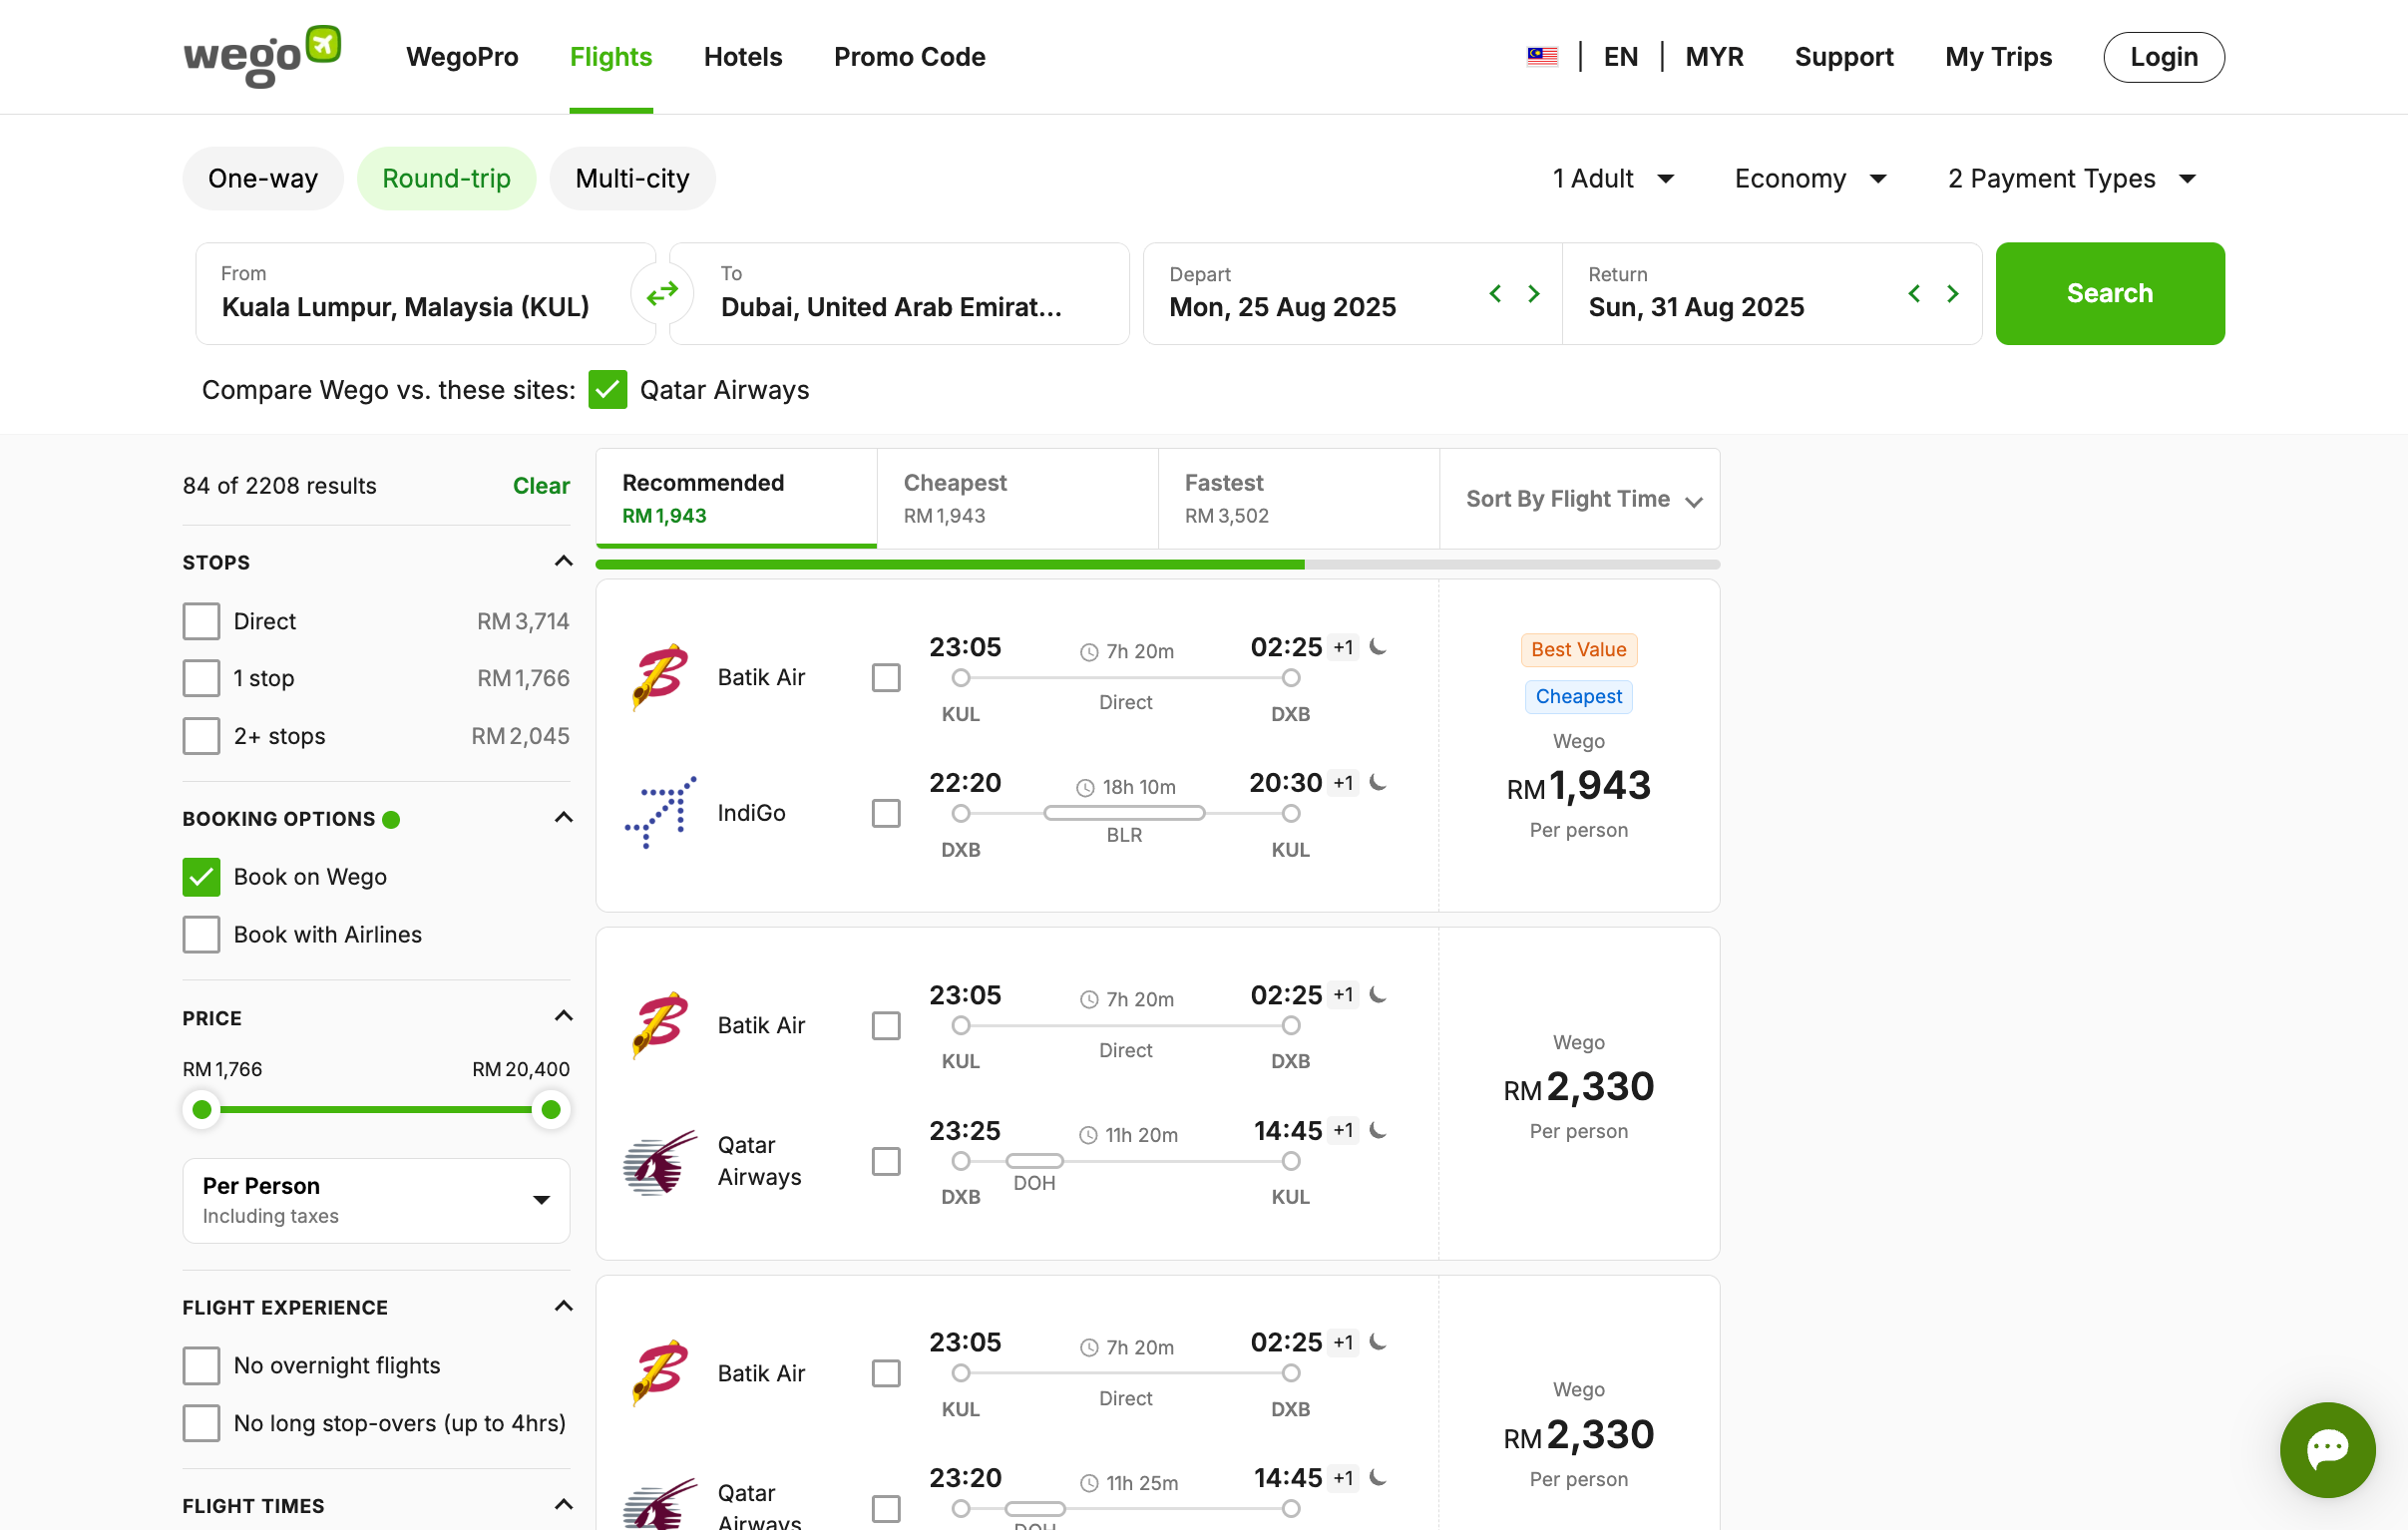The image size is (2408, 1530).
Task: Click the minimum price slider handle
Action: (x=202, y=1109)
